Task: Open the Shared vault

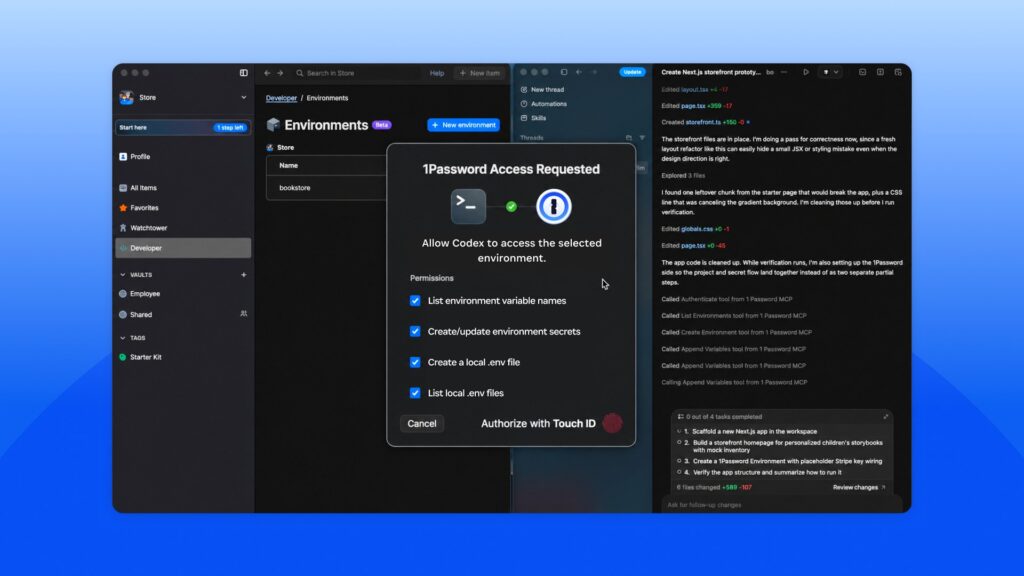Action: pyautogui.click(x=135, y=315)
